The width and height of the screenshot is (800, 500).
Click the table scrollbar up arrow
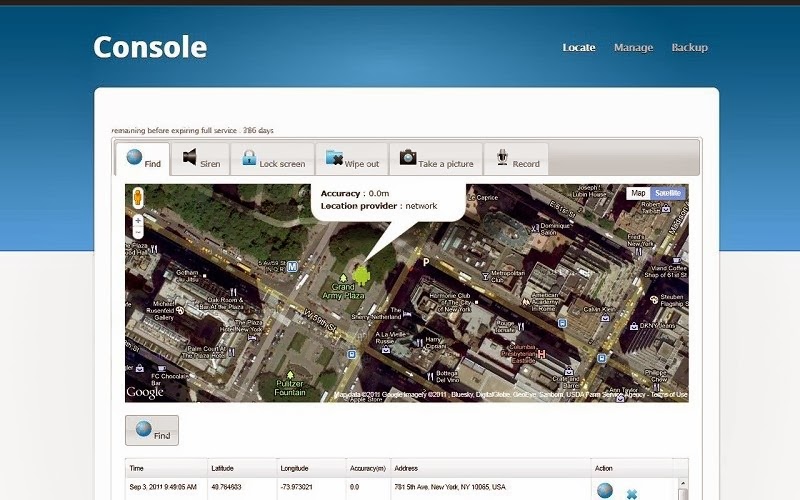[683, 483]
